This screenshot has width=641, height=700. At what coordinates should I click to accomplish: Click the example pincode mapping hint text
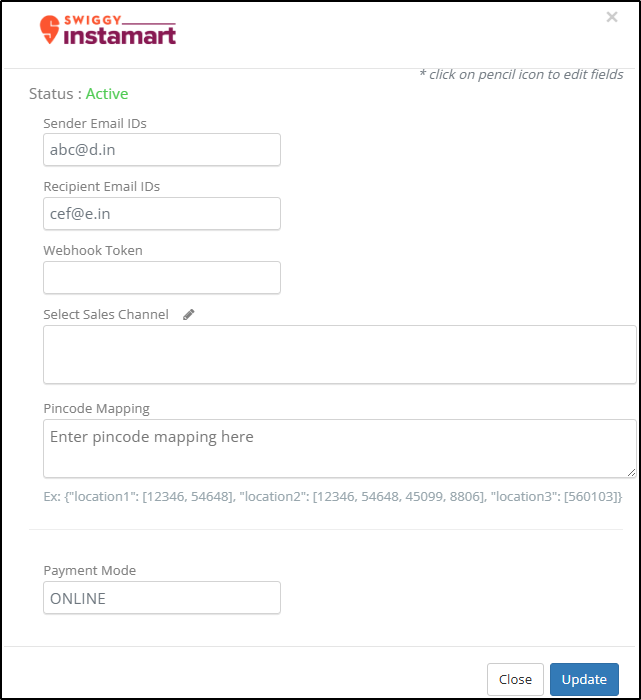pos(332,496)
